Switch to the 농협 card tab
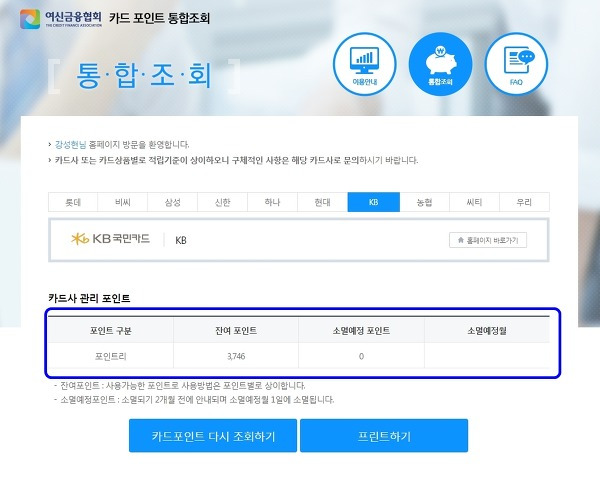 pyautogui.click(x=424, y=202)
